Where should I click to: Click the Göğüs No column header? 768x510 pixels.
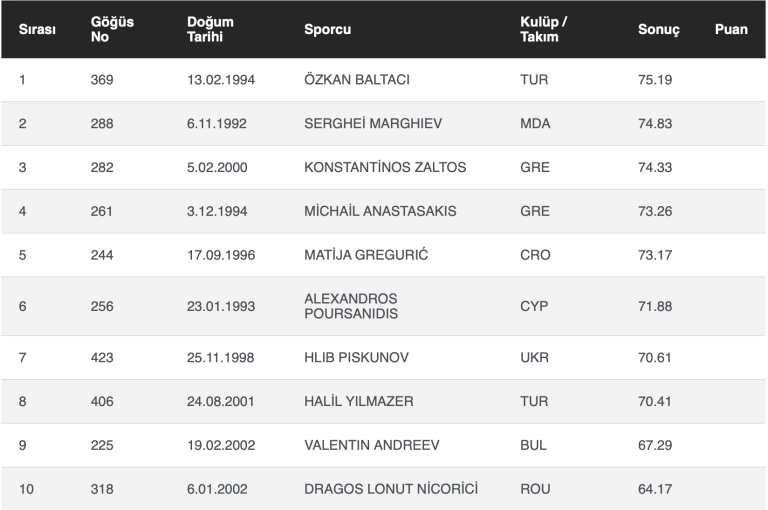tap(112, 29)
